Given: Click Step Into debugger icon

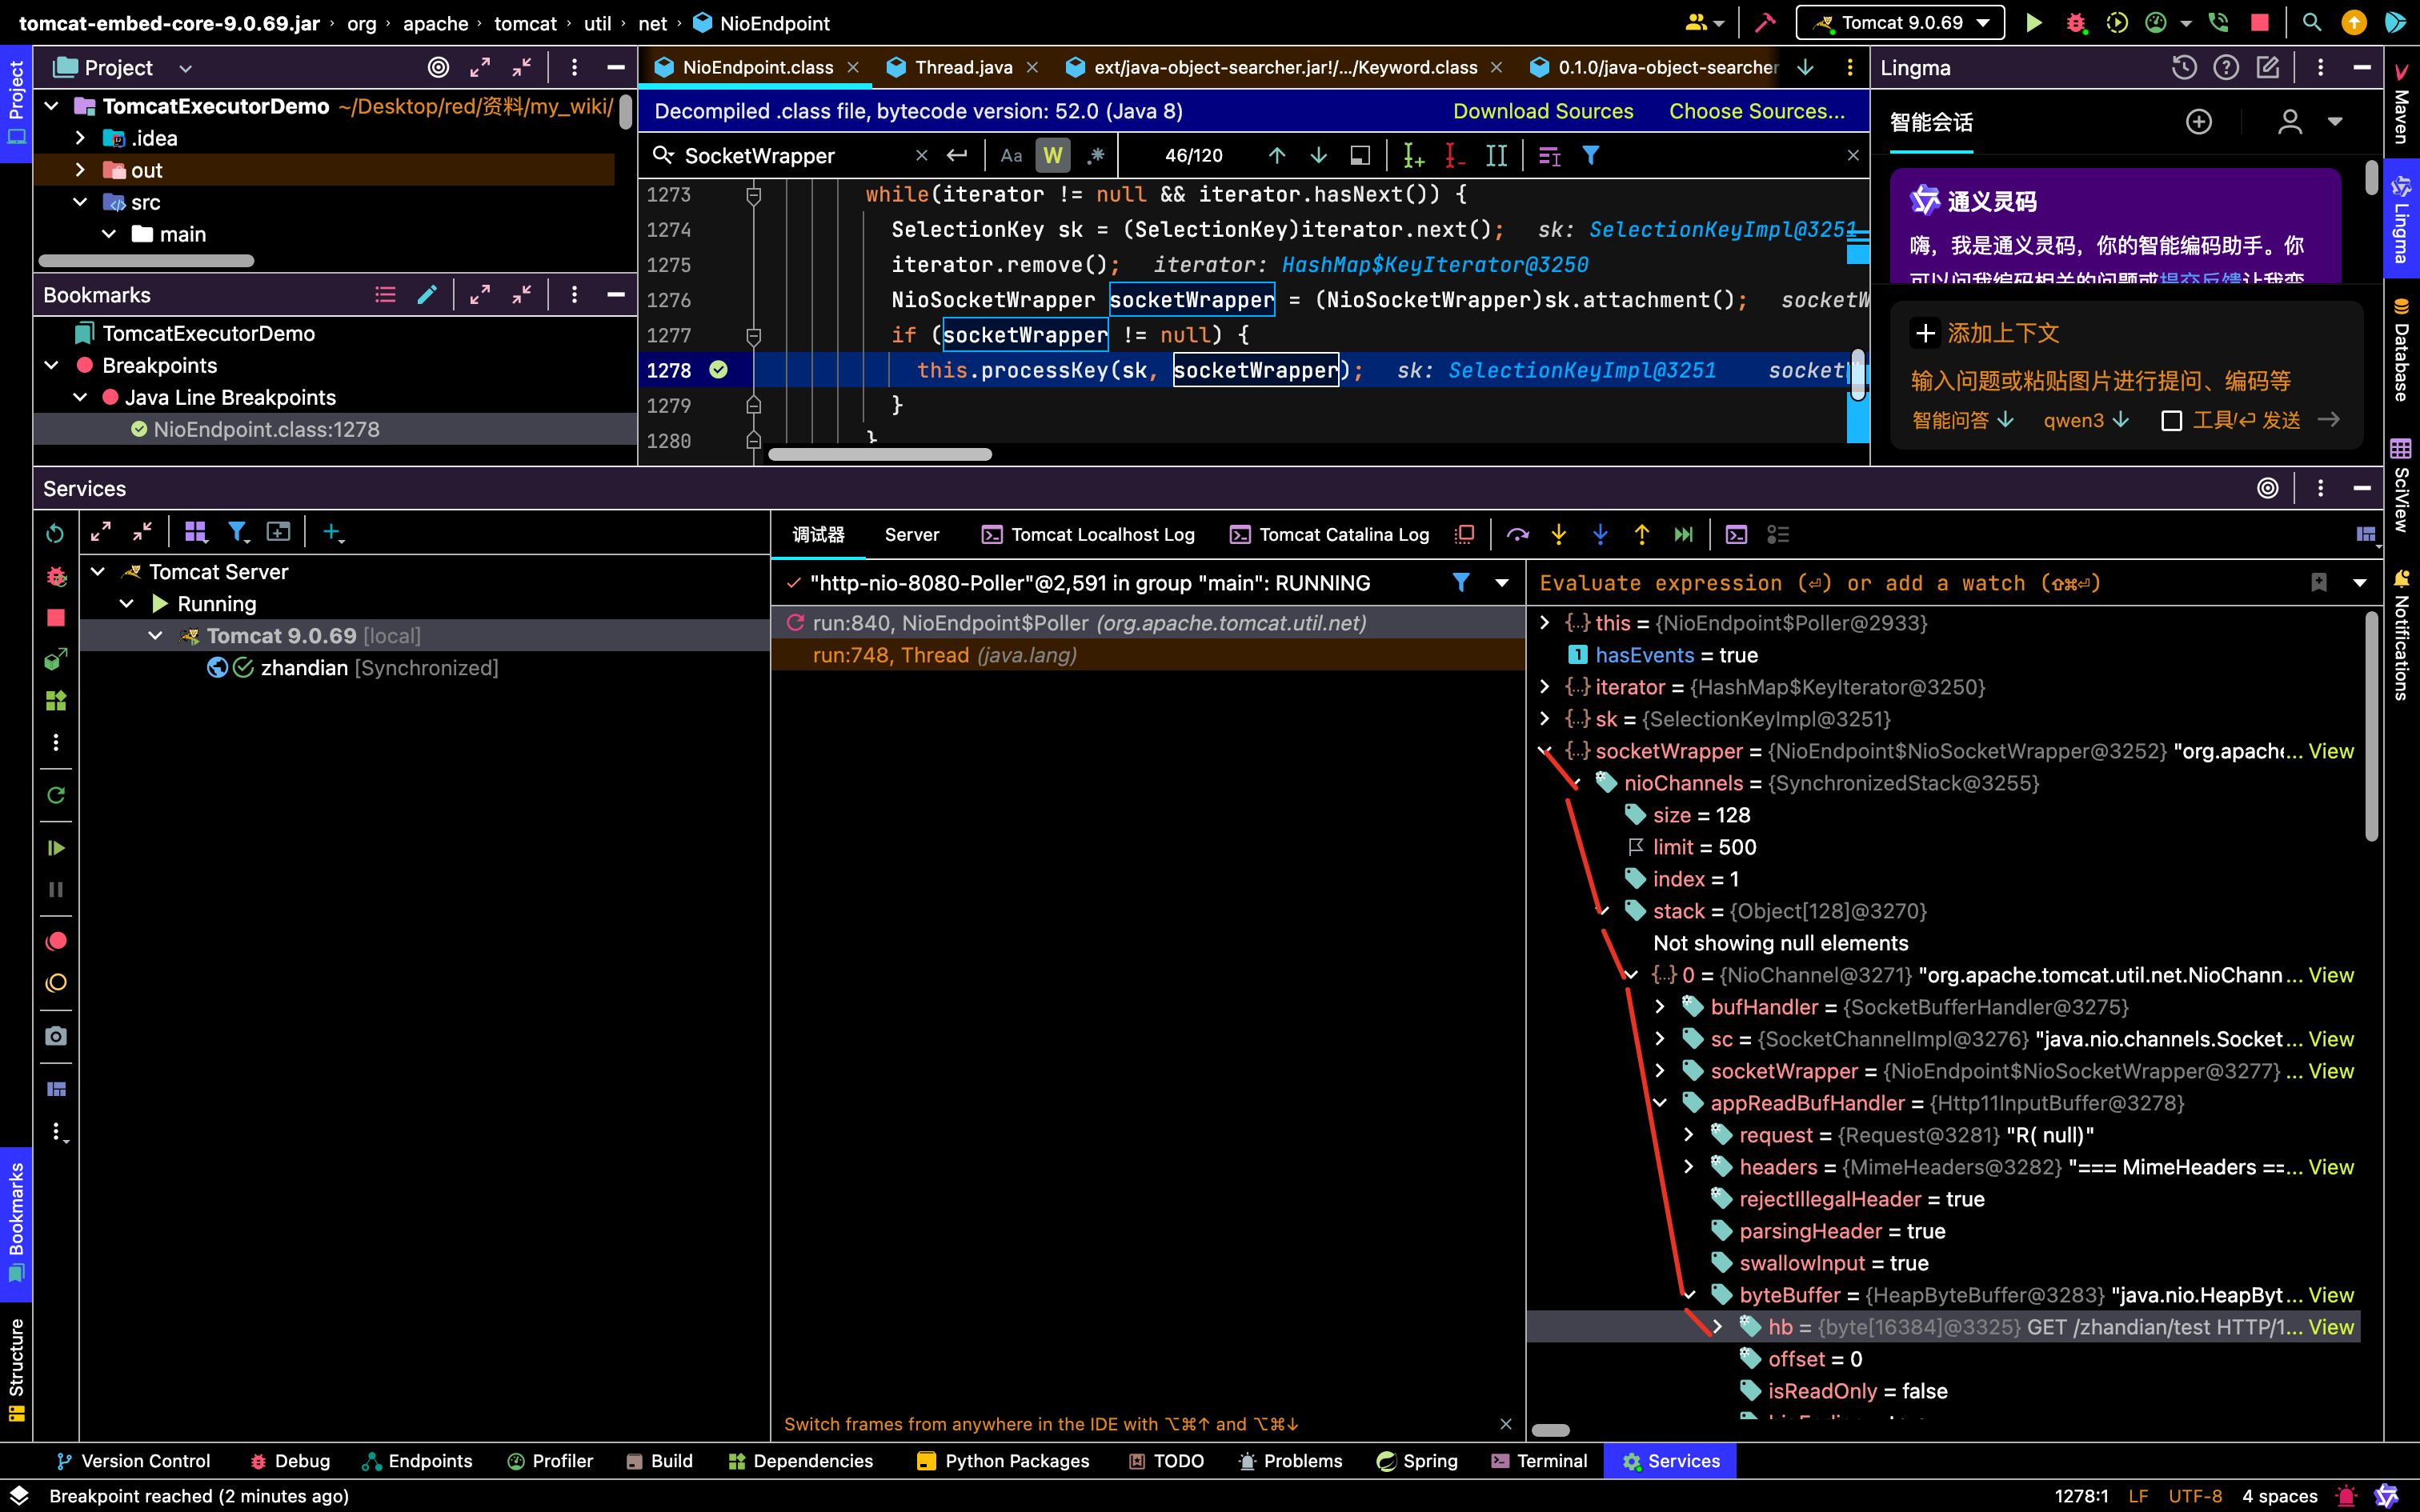Looking at the screenshot, I should [x=1558, y=534].
